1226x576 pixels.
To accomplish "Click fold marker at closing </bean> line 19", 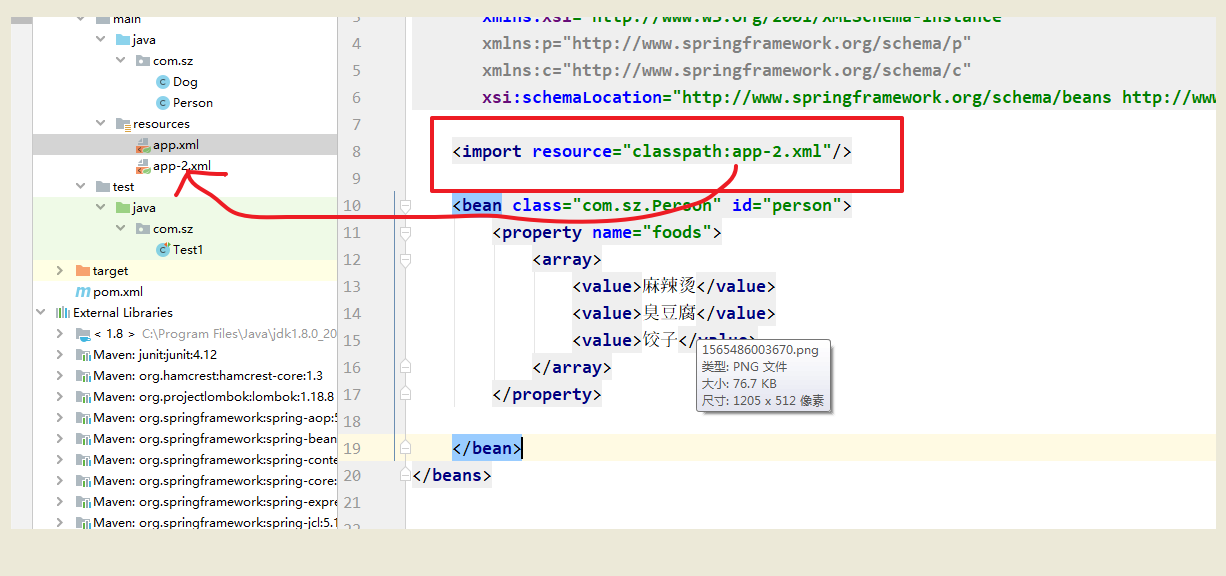I will click(x=405, y=448).
